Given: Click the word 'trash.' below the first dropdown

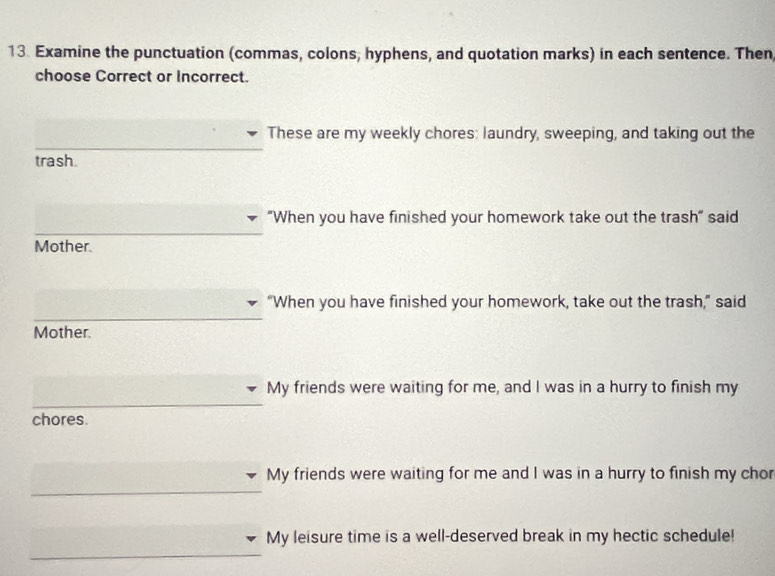Looking at the screenshot, I should tap(56, 160).
